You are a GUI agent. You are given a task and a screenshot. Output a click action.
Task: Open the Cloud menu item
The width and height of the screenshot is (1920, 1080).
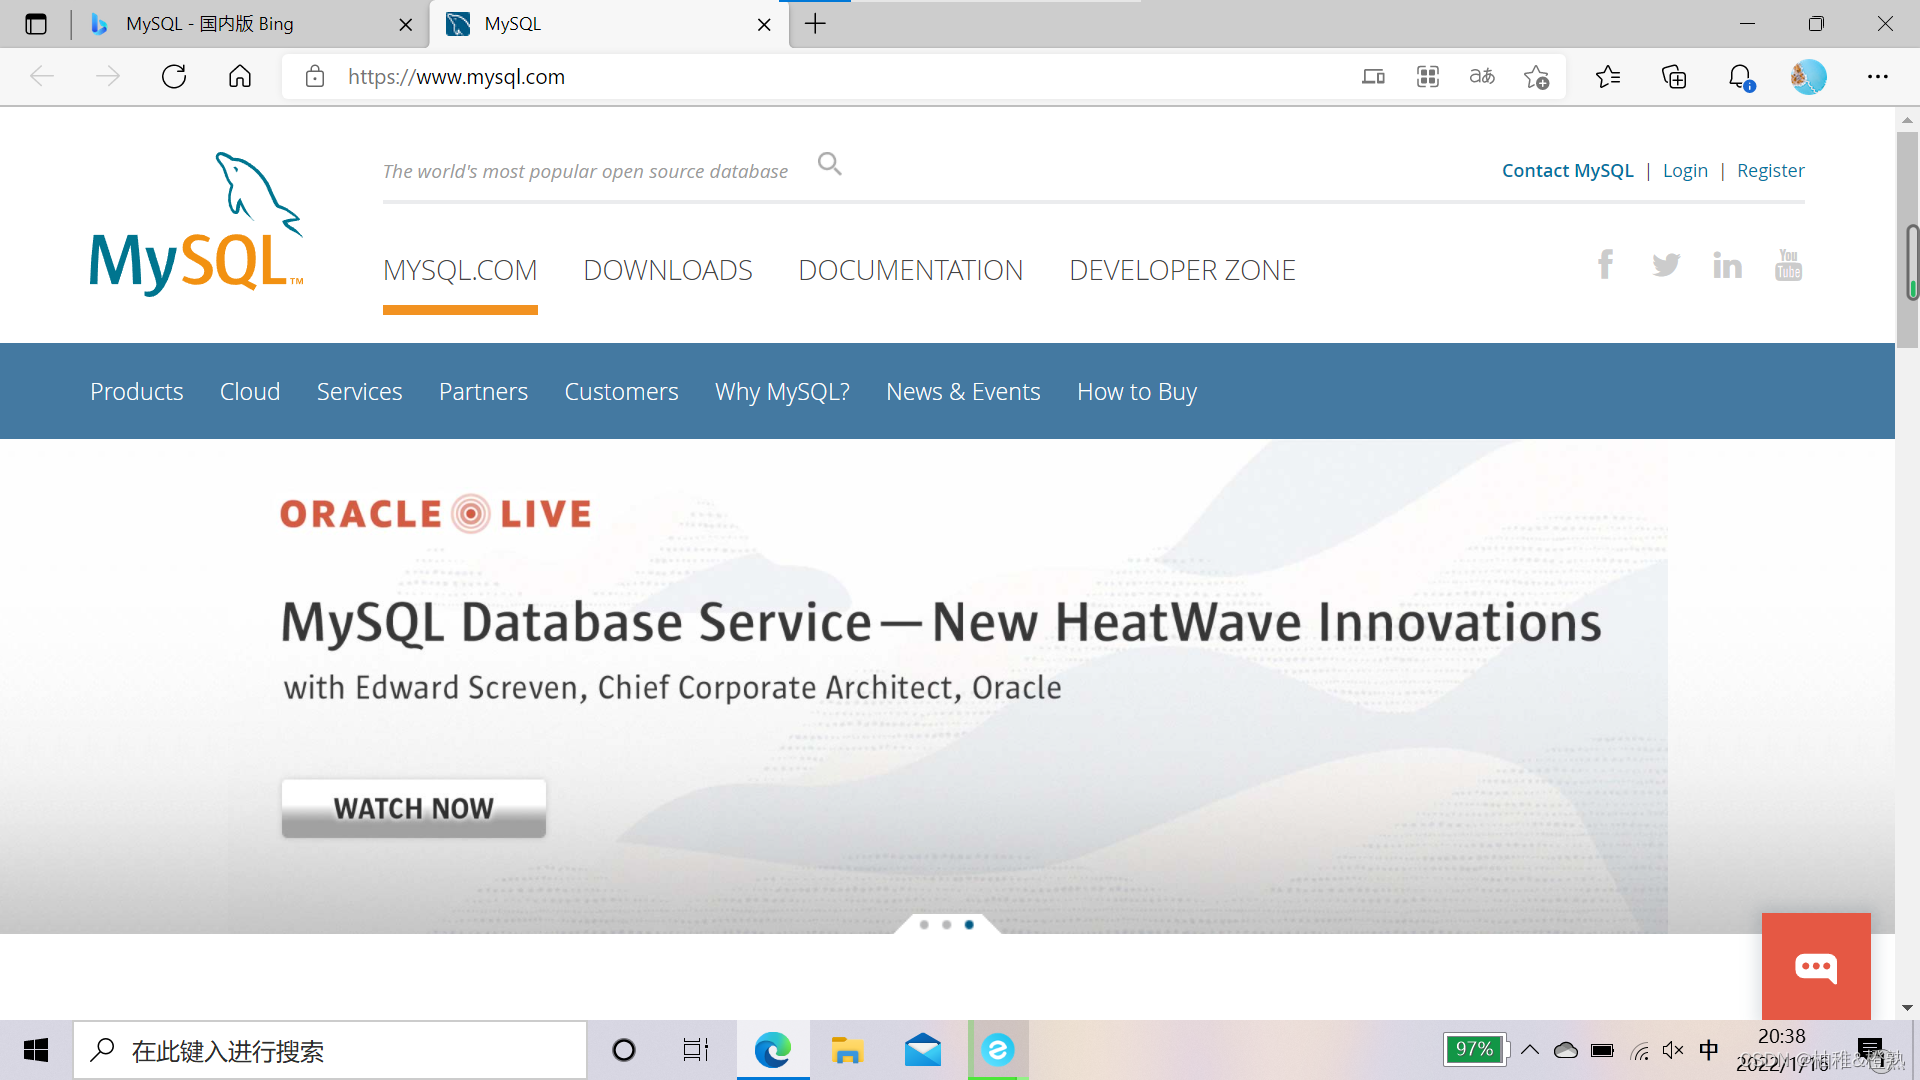pos(250,392)
